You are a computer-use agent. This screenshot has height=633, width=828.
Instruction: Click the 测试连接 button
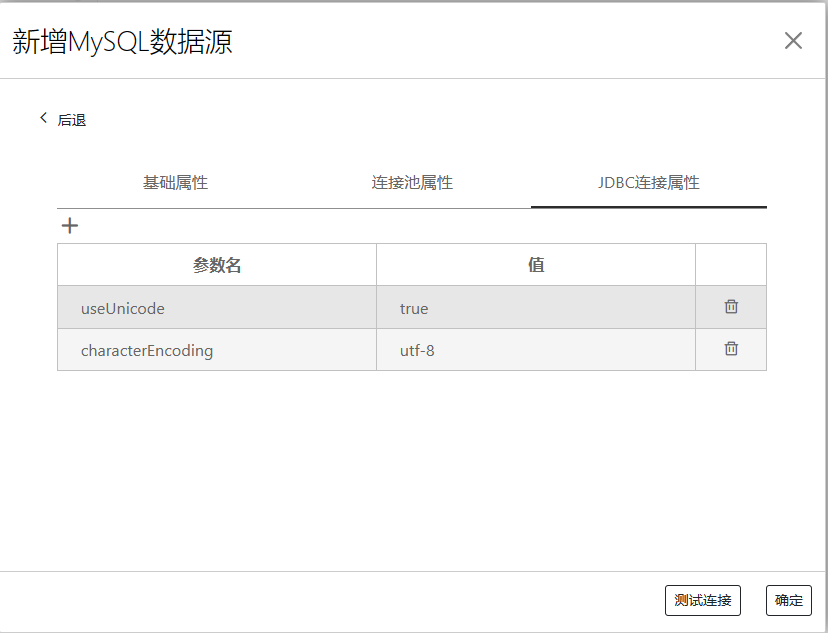(702, 600)
